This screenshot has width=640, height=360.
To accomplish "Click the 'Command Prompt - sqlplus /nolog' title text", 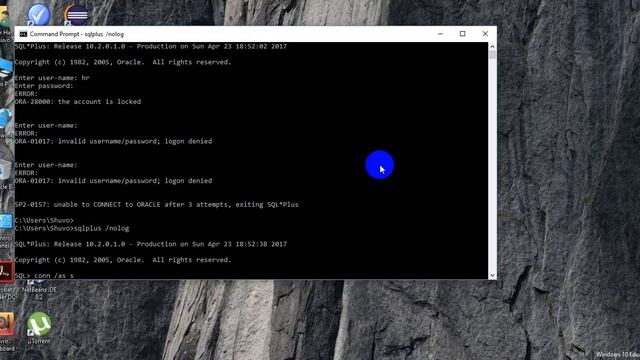I will tap(77, 34).
